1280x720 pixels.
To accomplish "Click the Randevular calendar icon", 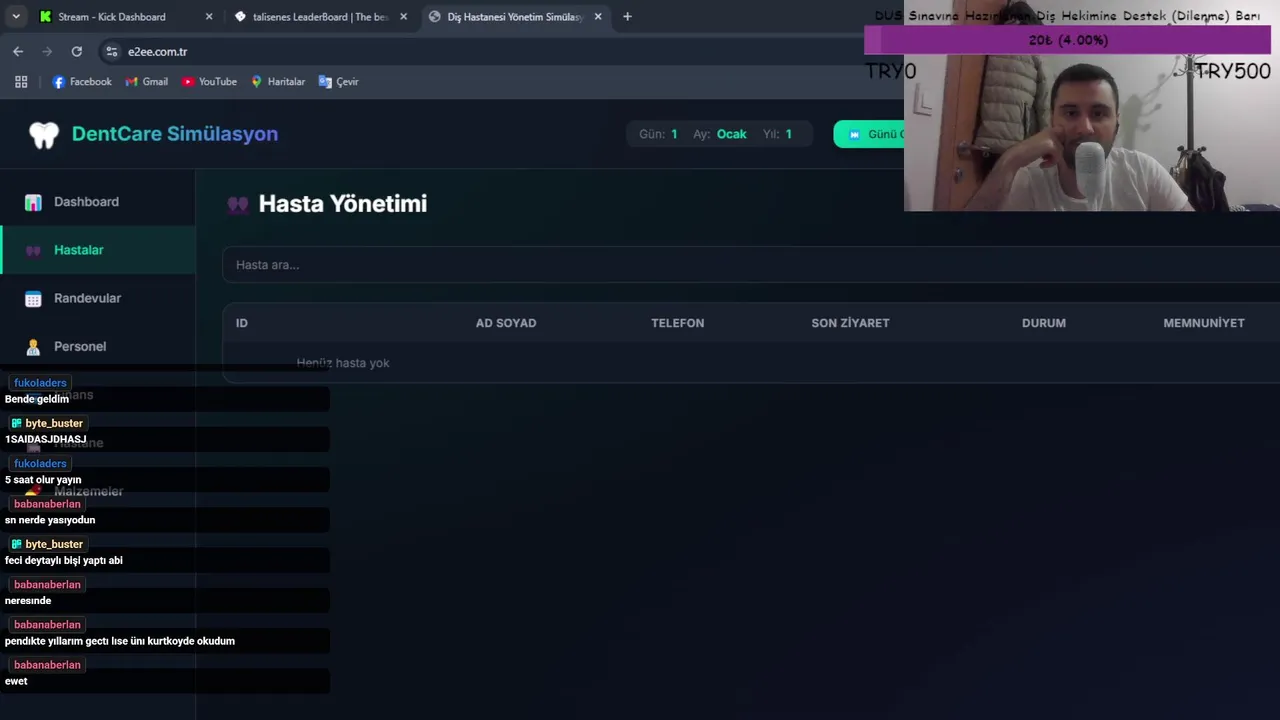I will [33, 298].
